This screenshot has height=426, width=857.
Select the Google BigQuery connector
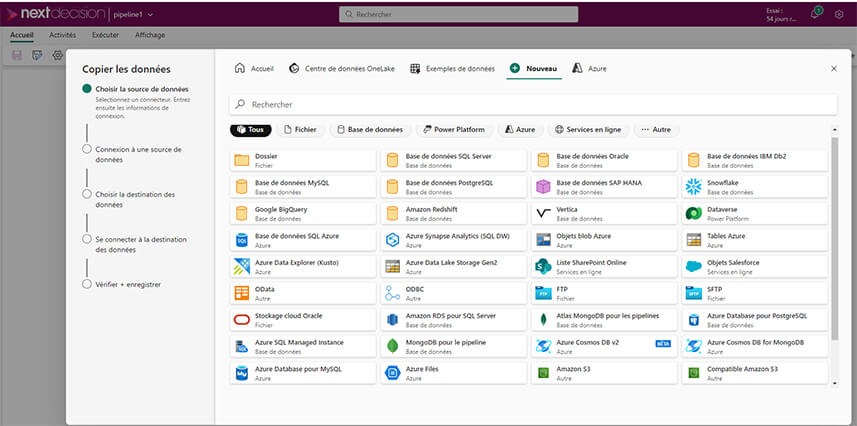pyautogui.click(x=303, y=214)
